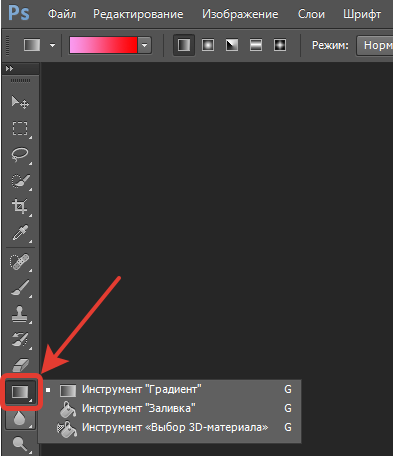Choose the Spot Healing Brush tool
The image size is (393, 456).
point(20,262)
